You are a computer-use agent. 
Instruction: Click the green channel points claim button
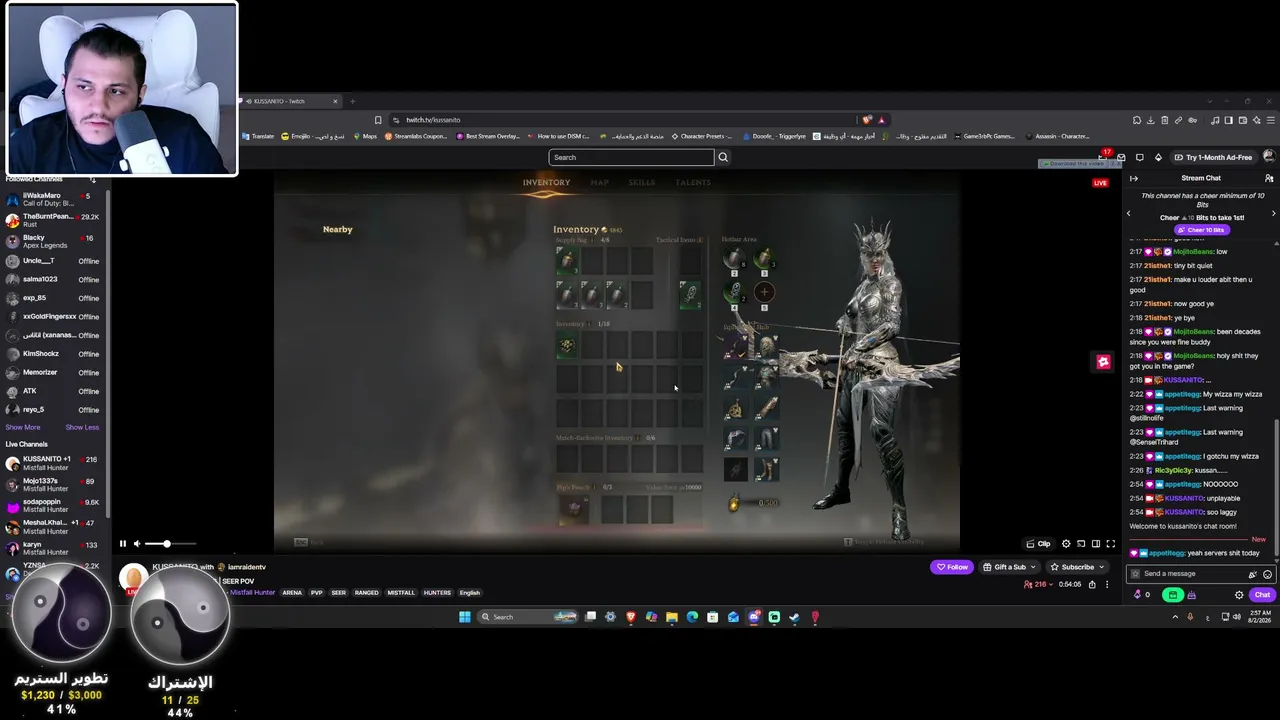coord(1173,595)
